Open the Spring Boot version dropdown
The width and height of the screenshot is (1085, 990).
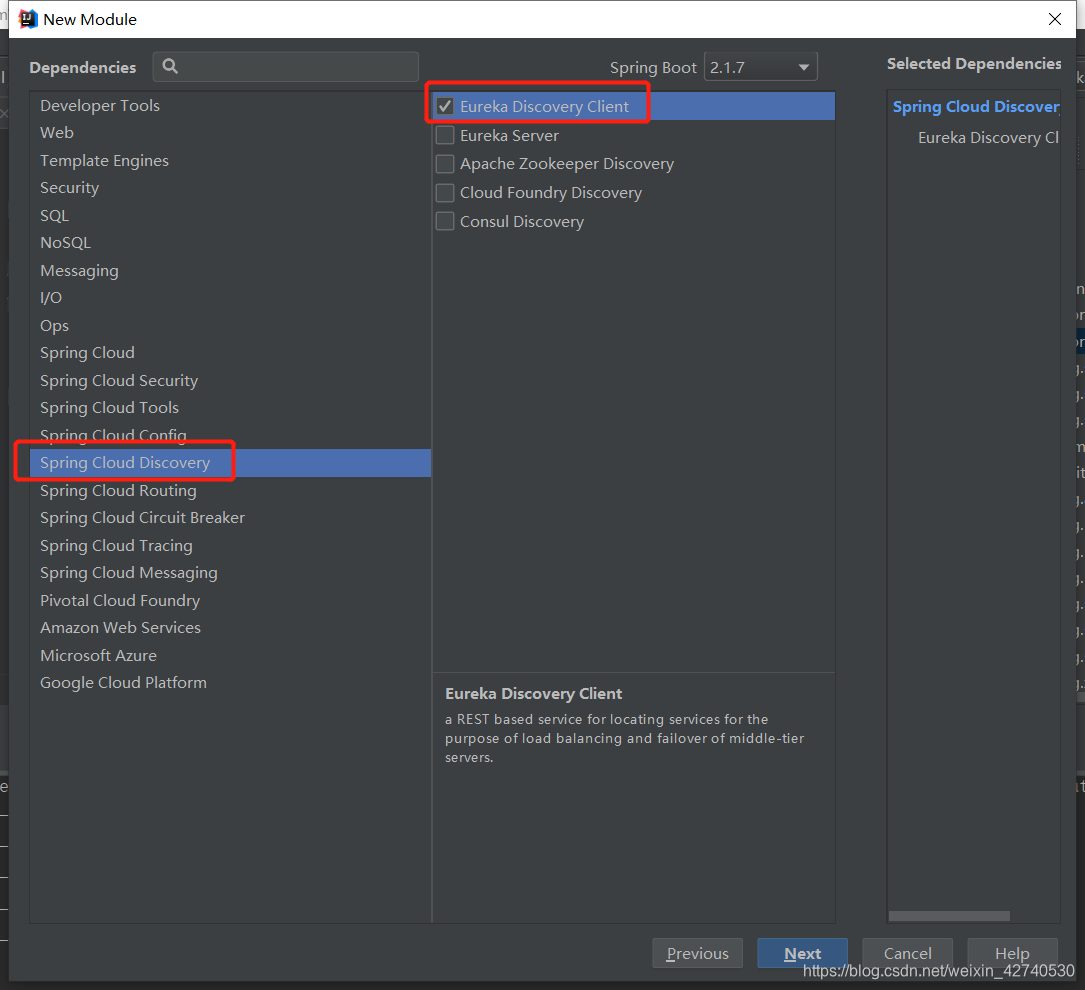pyautogui.click(x=760, y=67)
